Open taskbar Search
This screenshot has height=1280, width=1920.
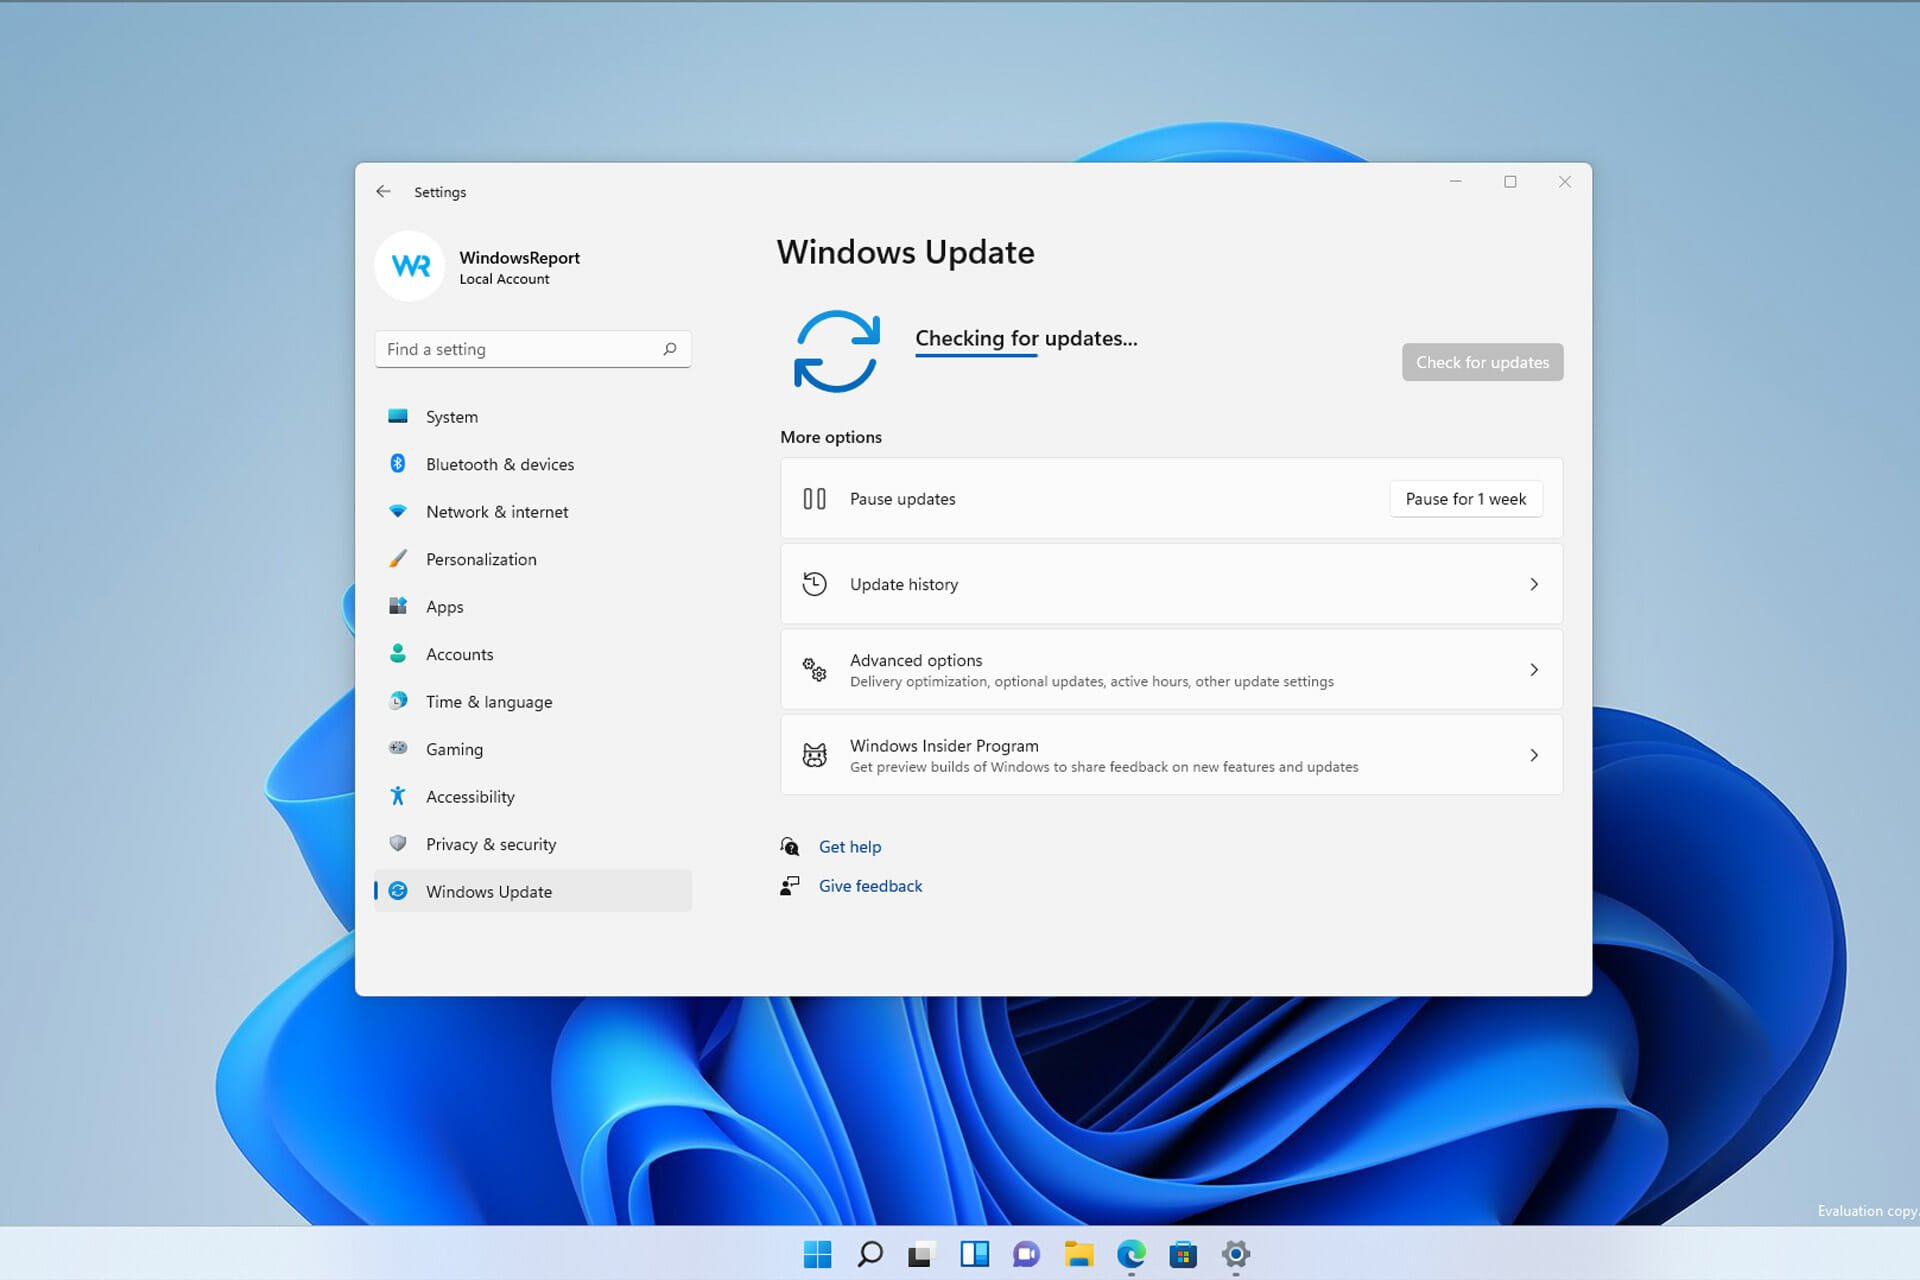pos(870,1254)
